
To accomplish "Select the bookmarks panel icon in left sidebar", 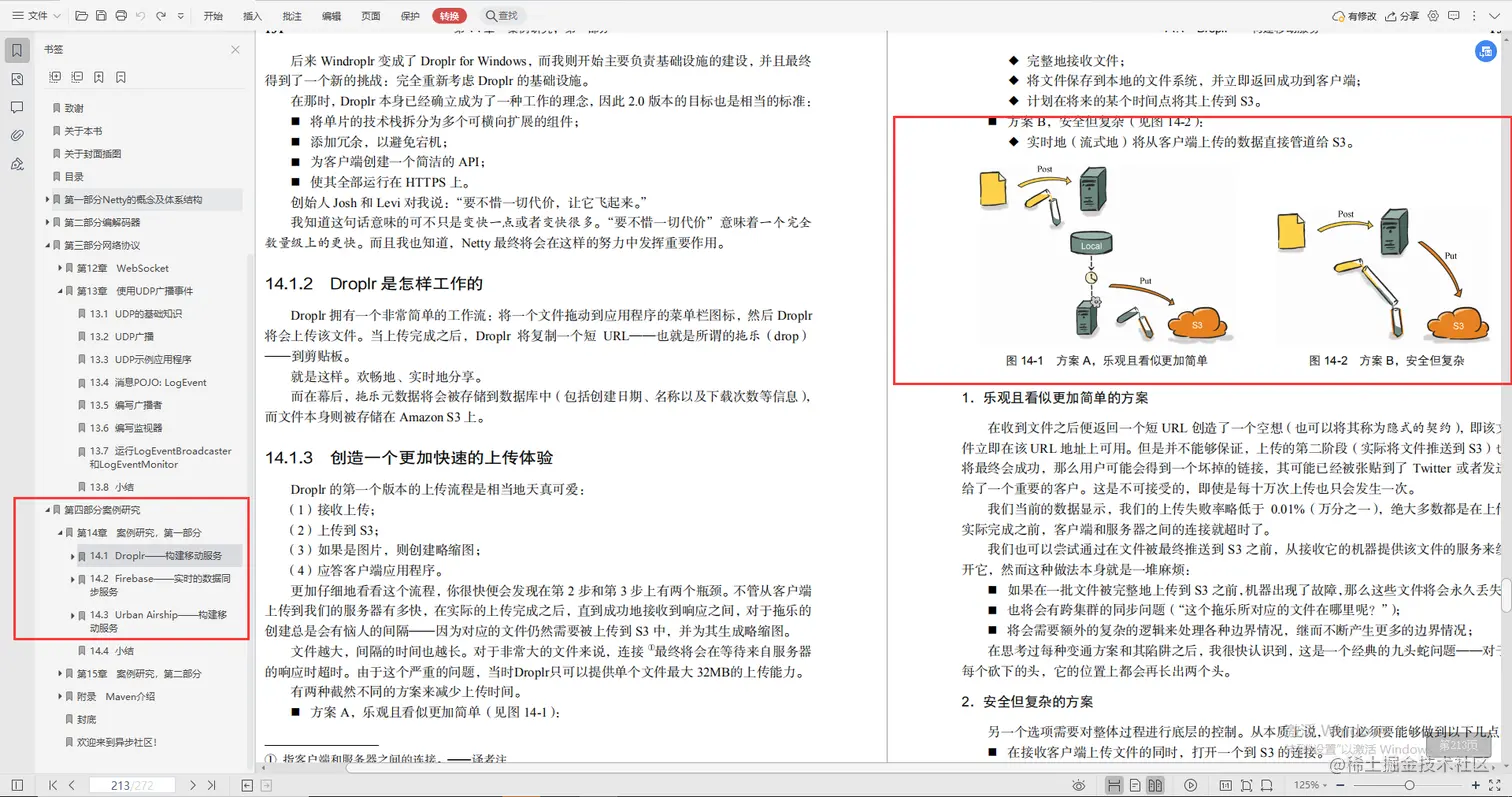I will [x=15, y=50].
